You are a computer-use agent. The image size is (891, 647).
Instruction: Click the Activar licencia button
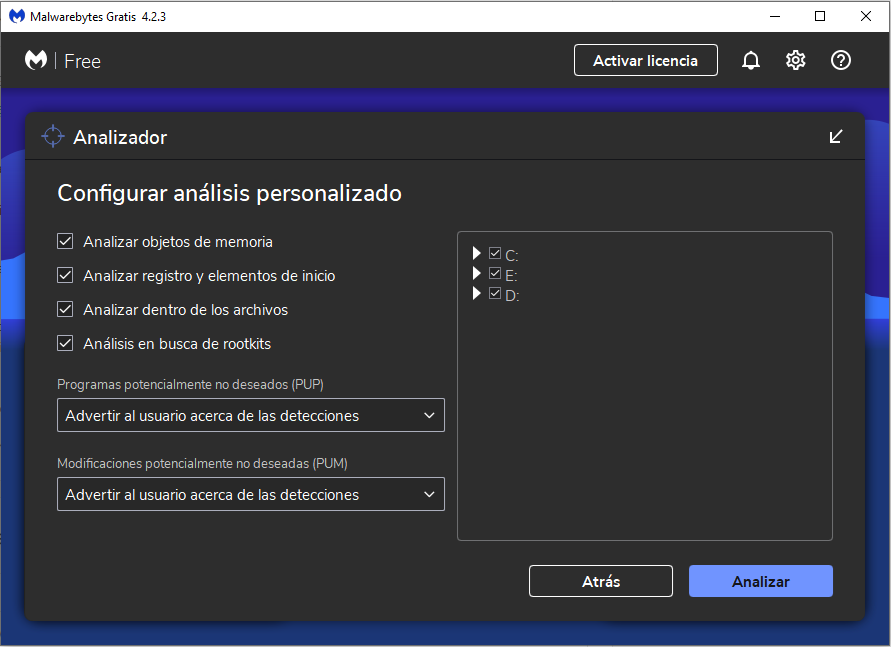click(646, 60)
